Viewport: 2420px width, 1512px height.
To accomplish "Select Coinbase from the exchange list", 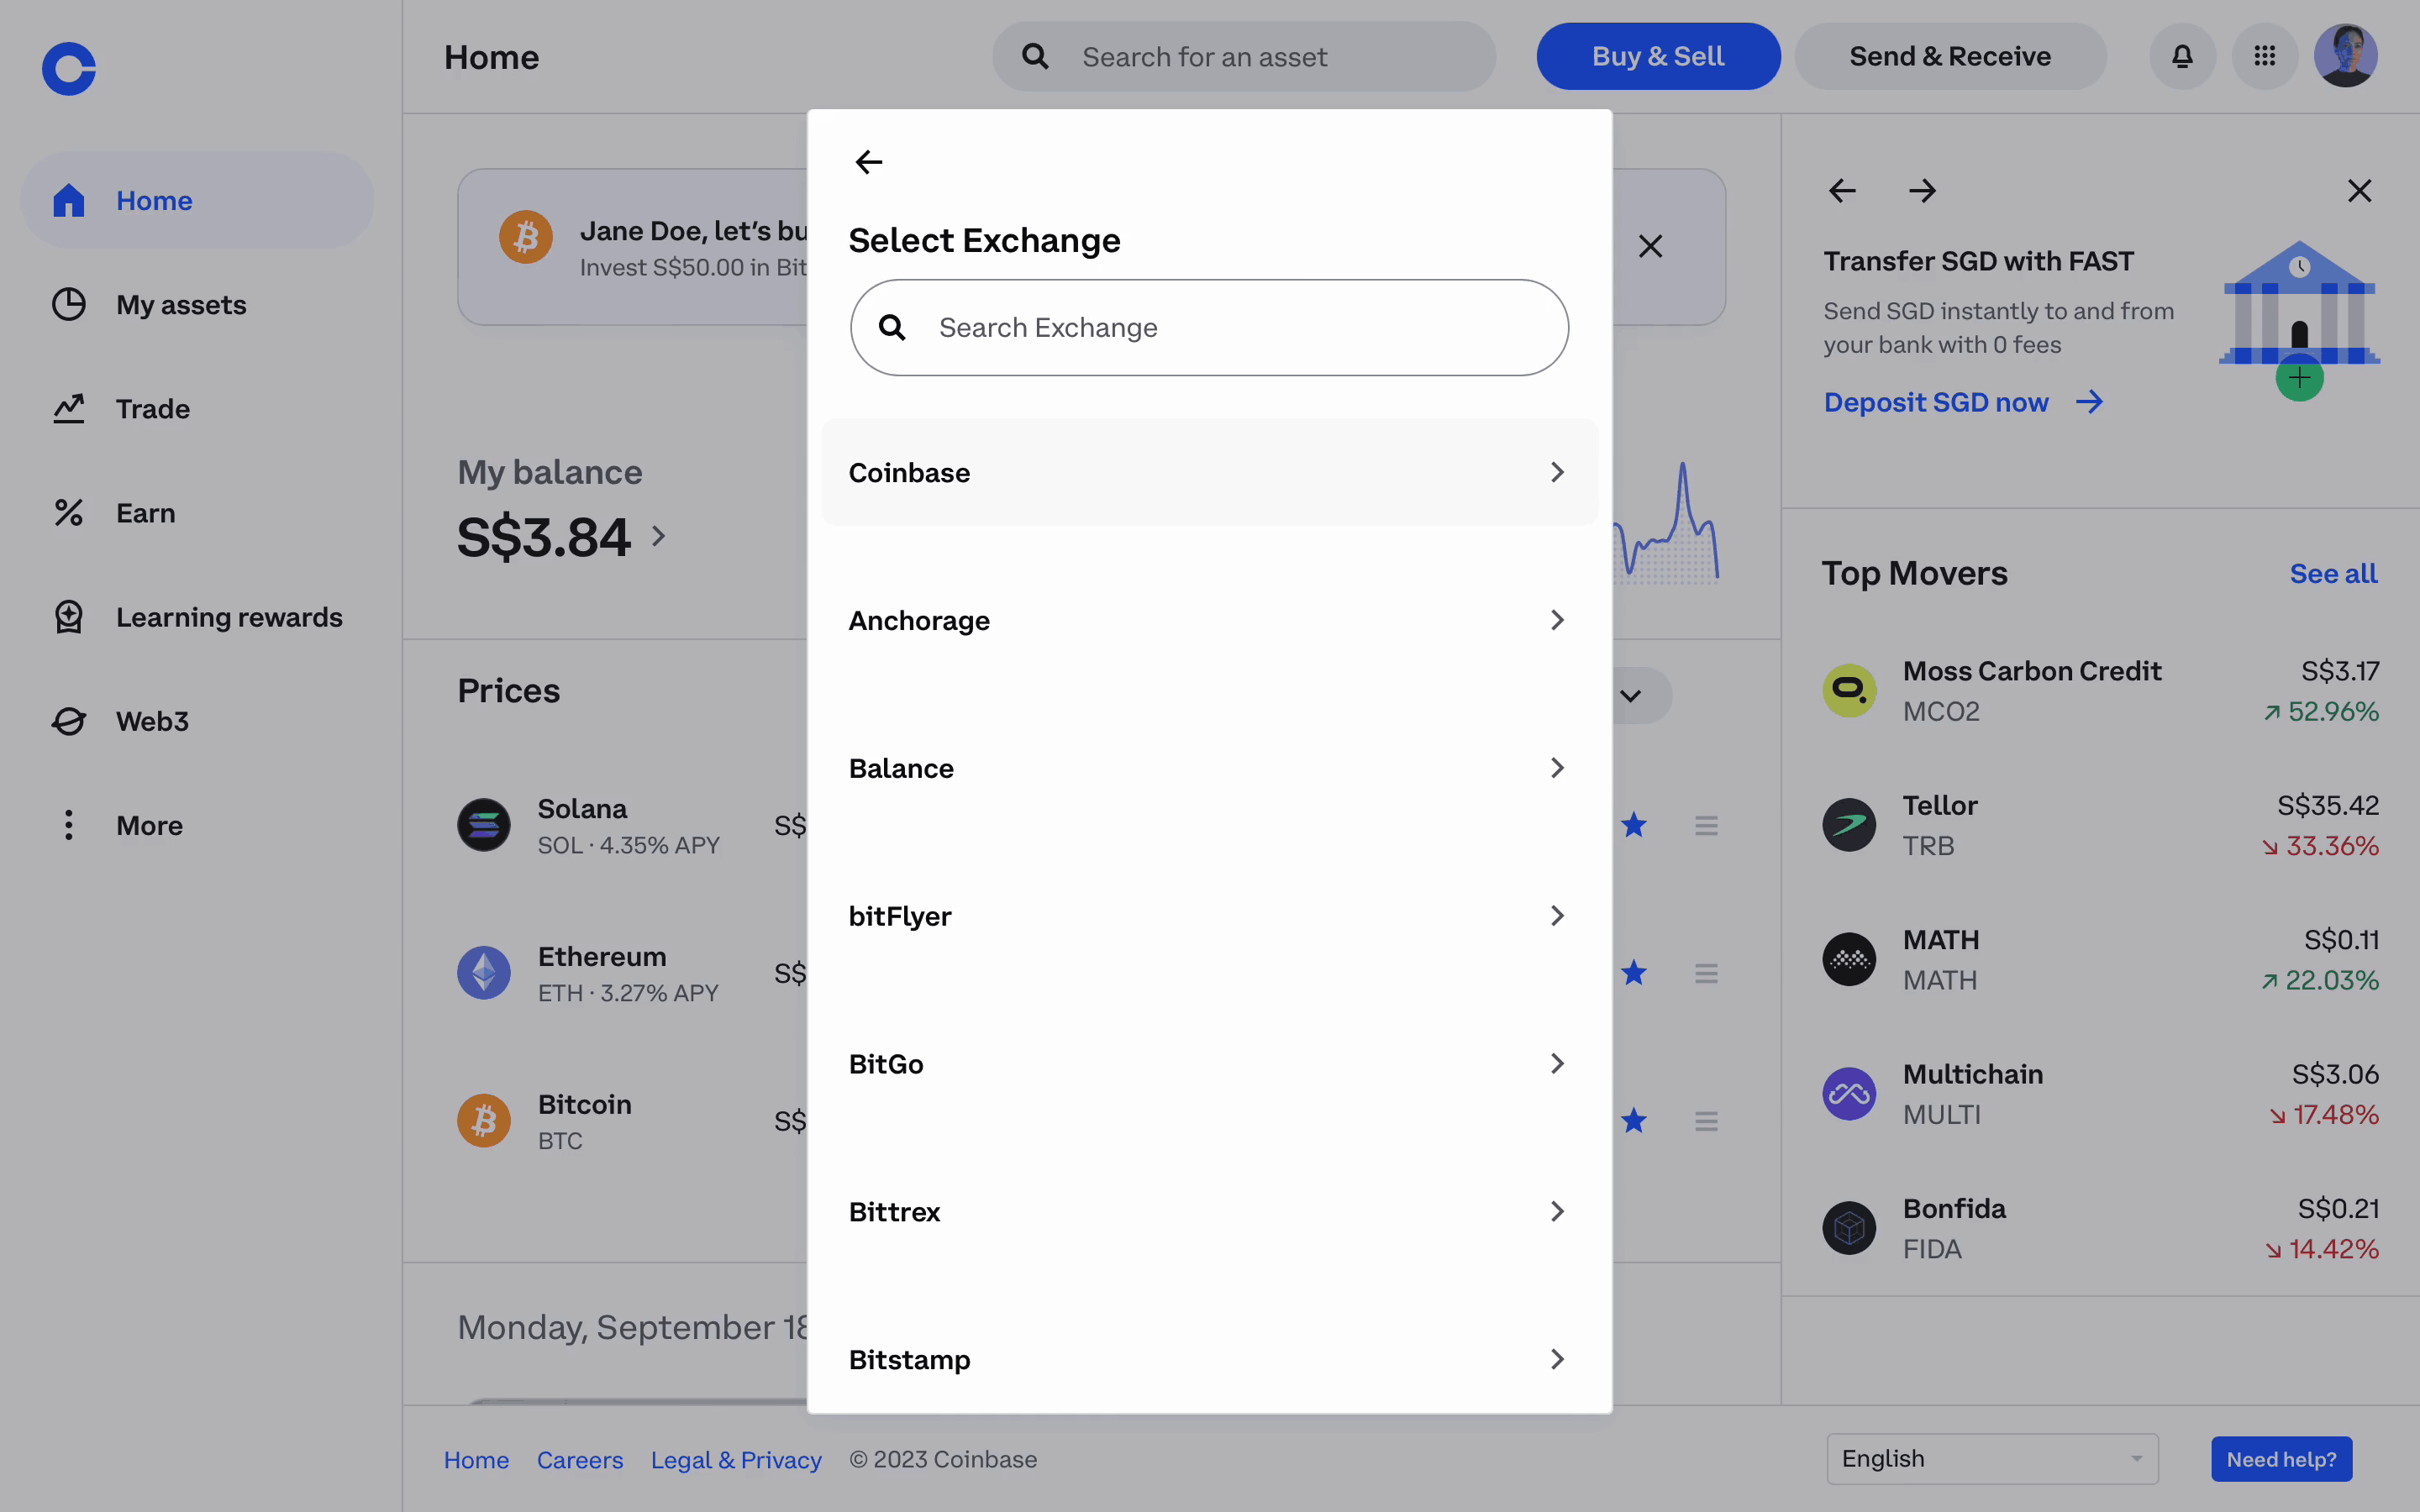I will (1208, 473).
